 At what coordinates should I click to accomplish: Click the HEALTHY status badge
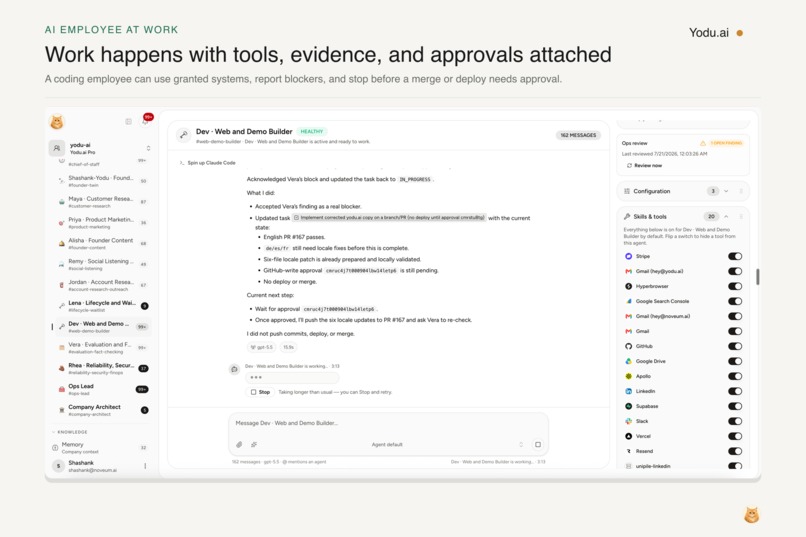tap(312, 132)
